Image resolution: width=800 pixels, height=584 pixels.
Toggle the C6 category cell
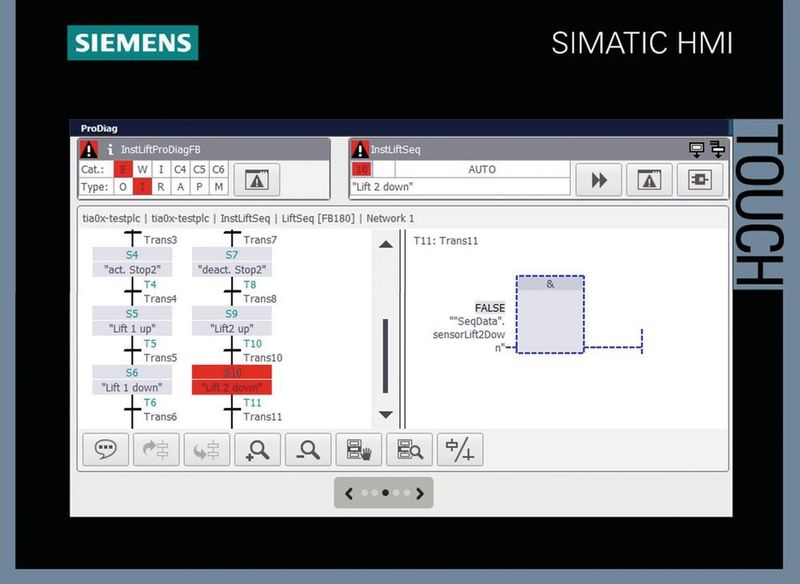[218, 169]
